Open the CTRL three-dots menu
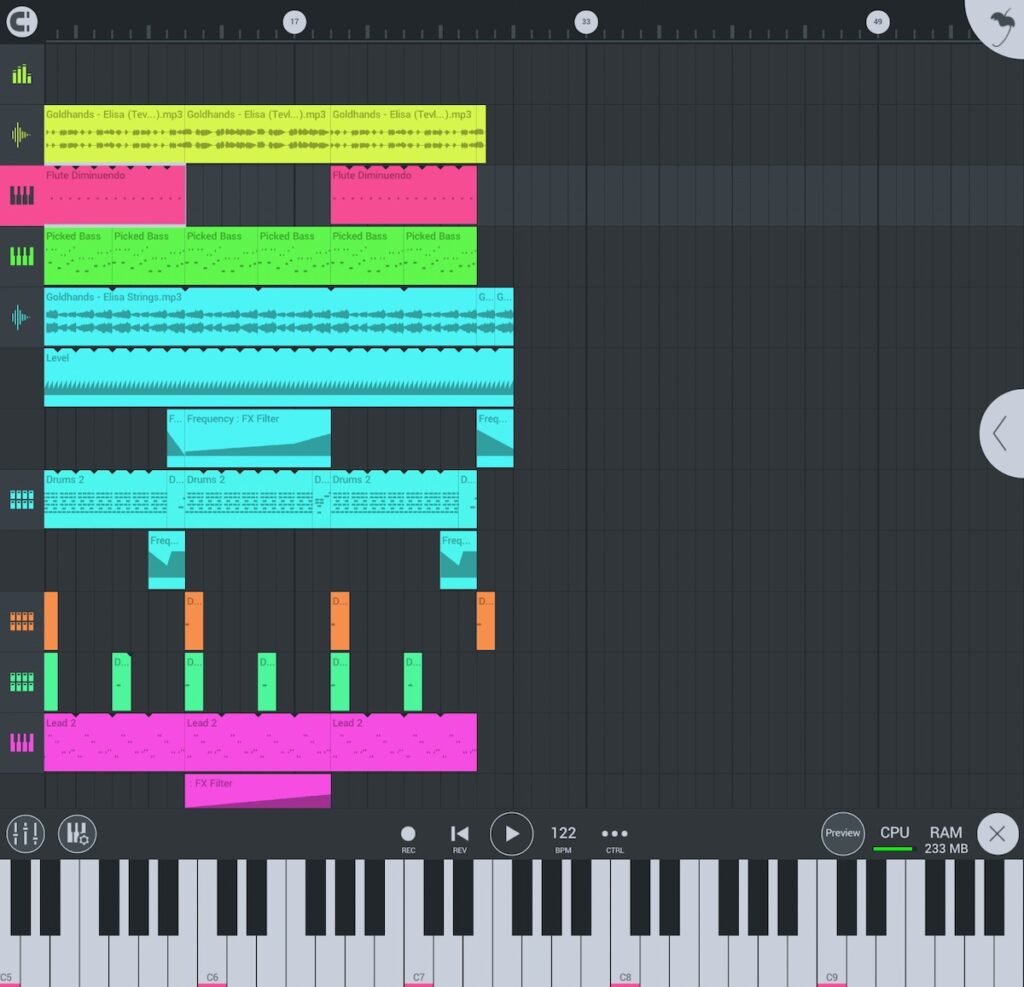The height and width of the screenshot is (987, 1024). 614,837
